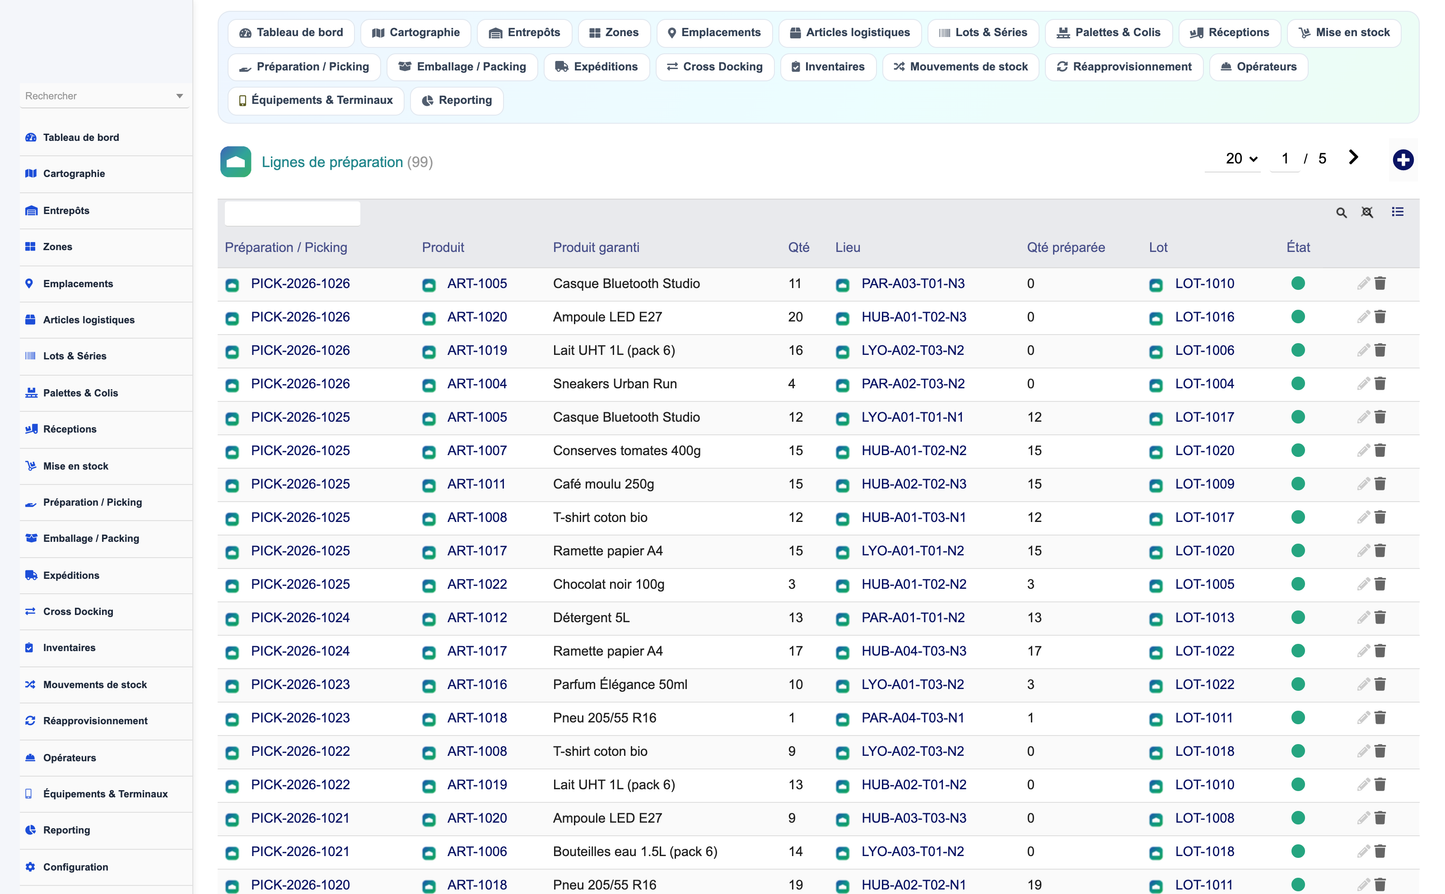Open PICK-2026-1024 link for Détergent 5L
This screenshot has width=1445, height=894.
(x=300, y=618)
